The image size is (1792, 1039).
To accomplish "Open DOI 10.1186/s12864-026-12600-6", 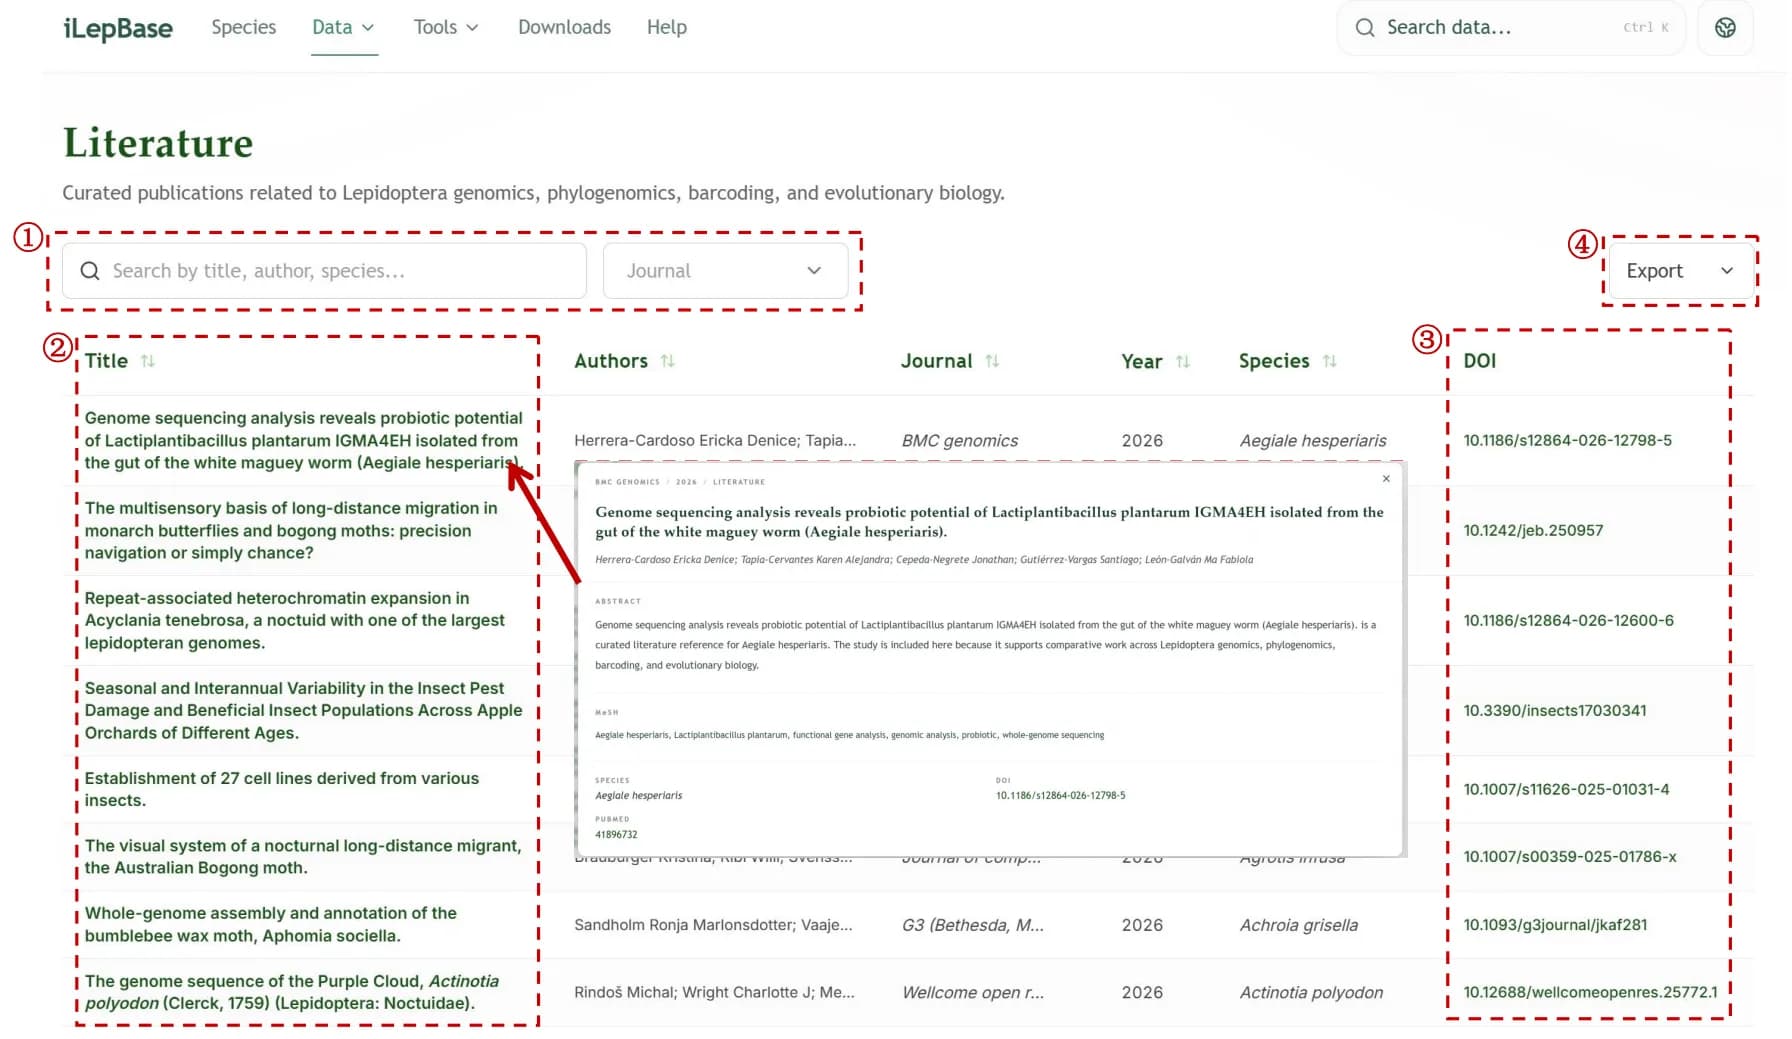I will tap(1568, 620).
